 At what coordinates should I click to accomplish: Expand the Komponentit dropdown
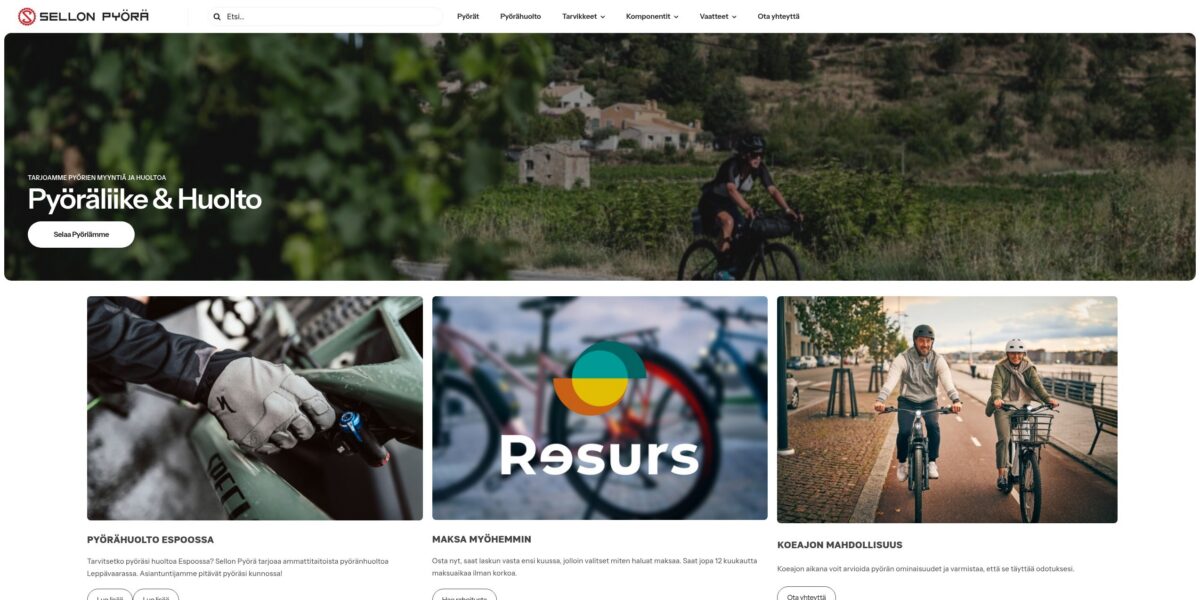tap(652, 16)
